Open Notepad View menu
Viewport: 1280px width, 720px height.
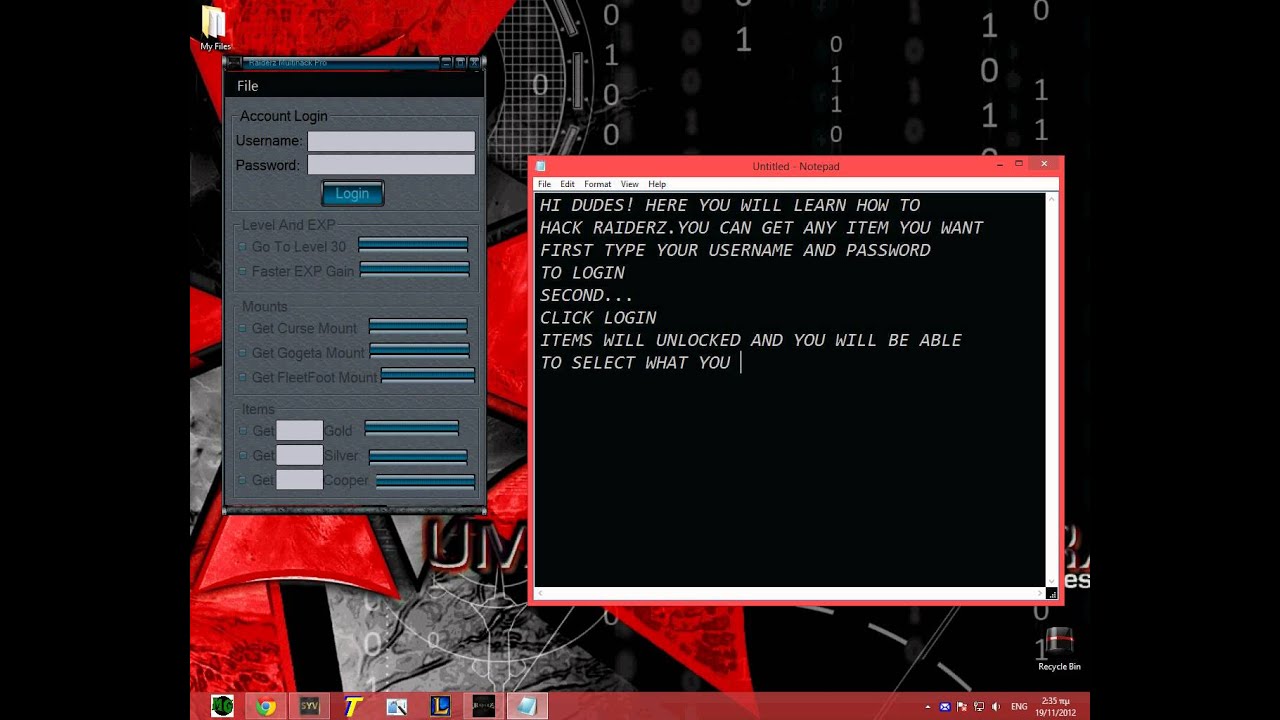click(629, 184)
